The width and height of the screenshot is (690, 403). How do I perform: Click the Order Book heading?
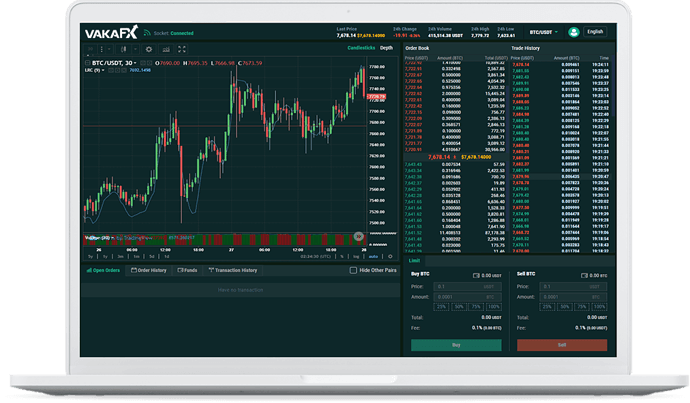417,48
